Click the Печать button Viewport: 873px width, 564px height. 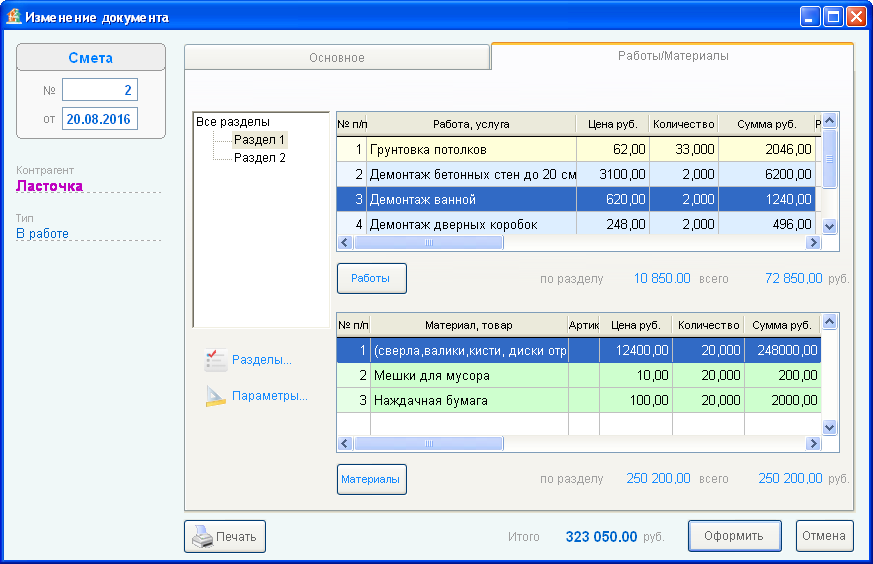click(x=225, y=537)
